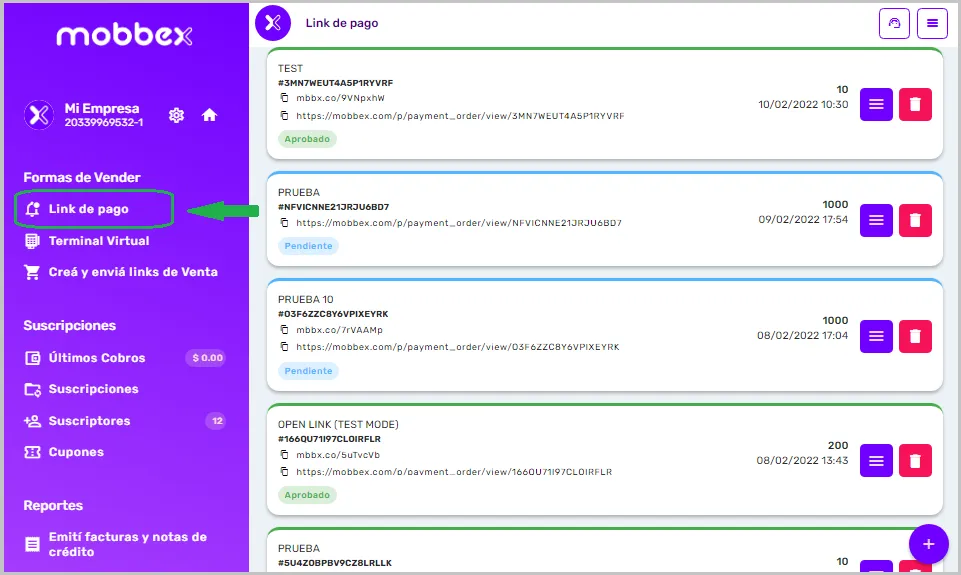This screenshot has width=961, height=575.
Task: Click the Mi Empresa X logo avatar
Action: tap(39, 115)
